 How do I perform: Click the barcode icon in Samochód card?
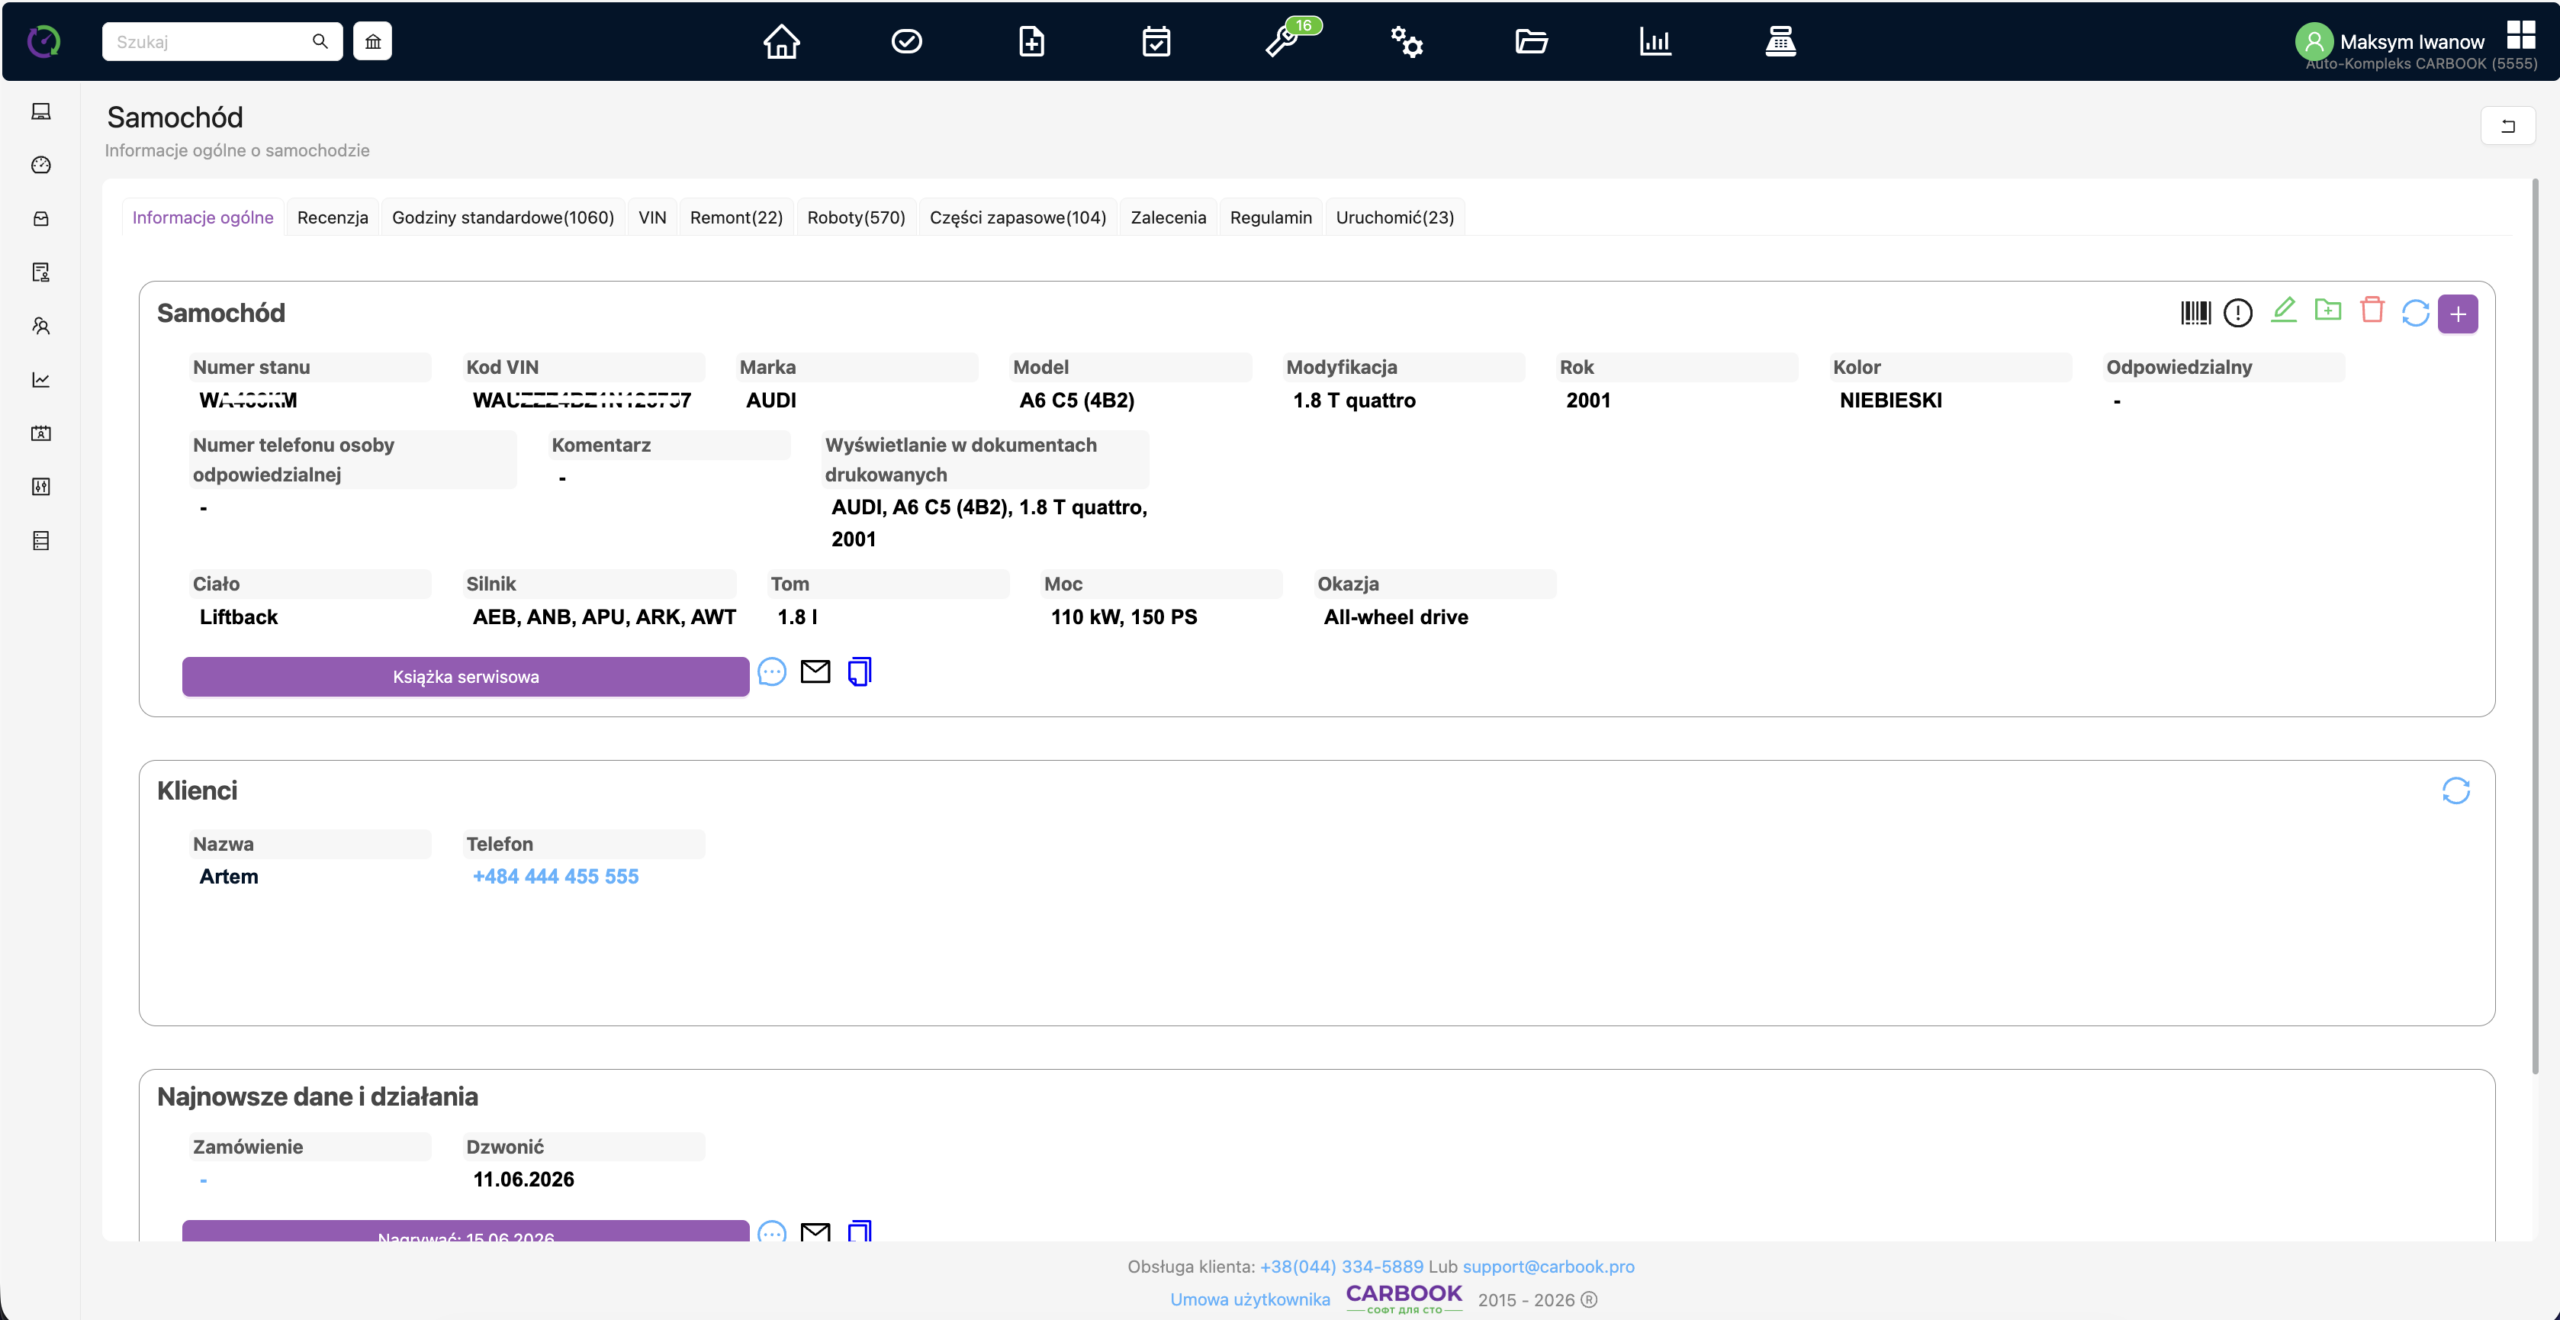coord(2195,313)
